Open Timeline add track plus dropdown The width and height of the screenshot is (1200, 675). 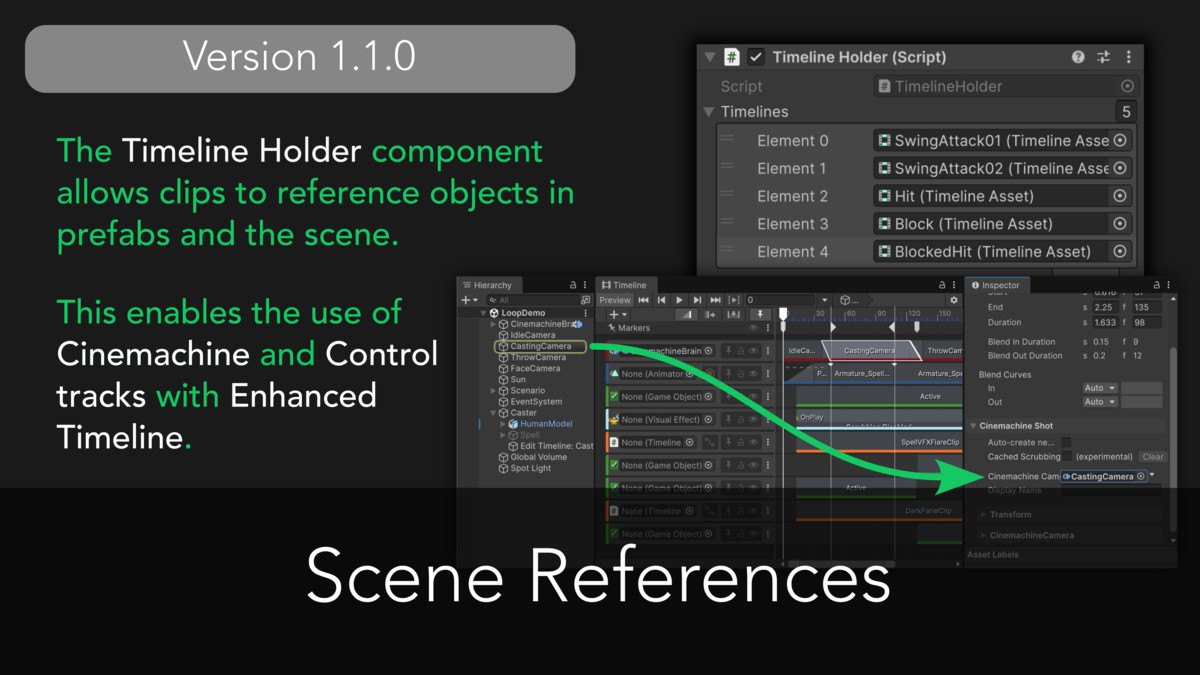[618, 314]
